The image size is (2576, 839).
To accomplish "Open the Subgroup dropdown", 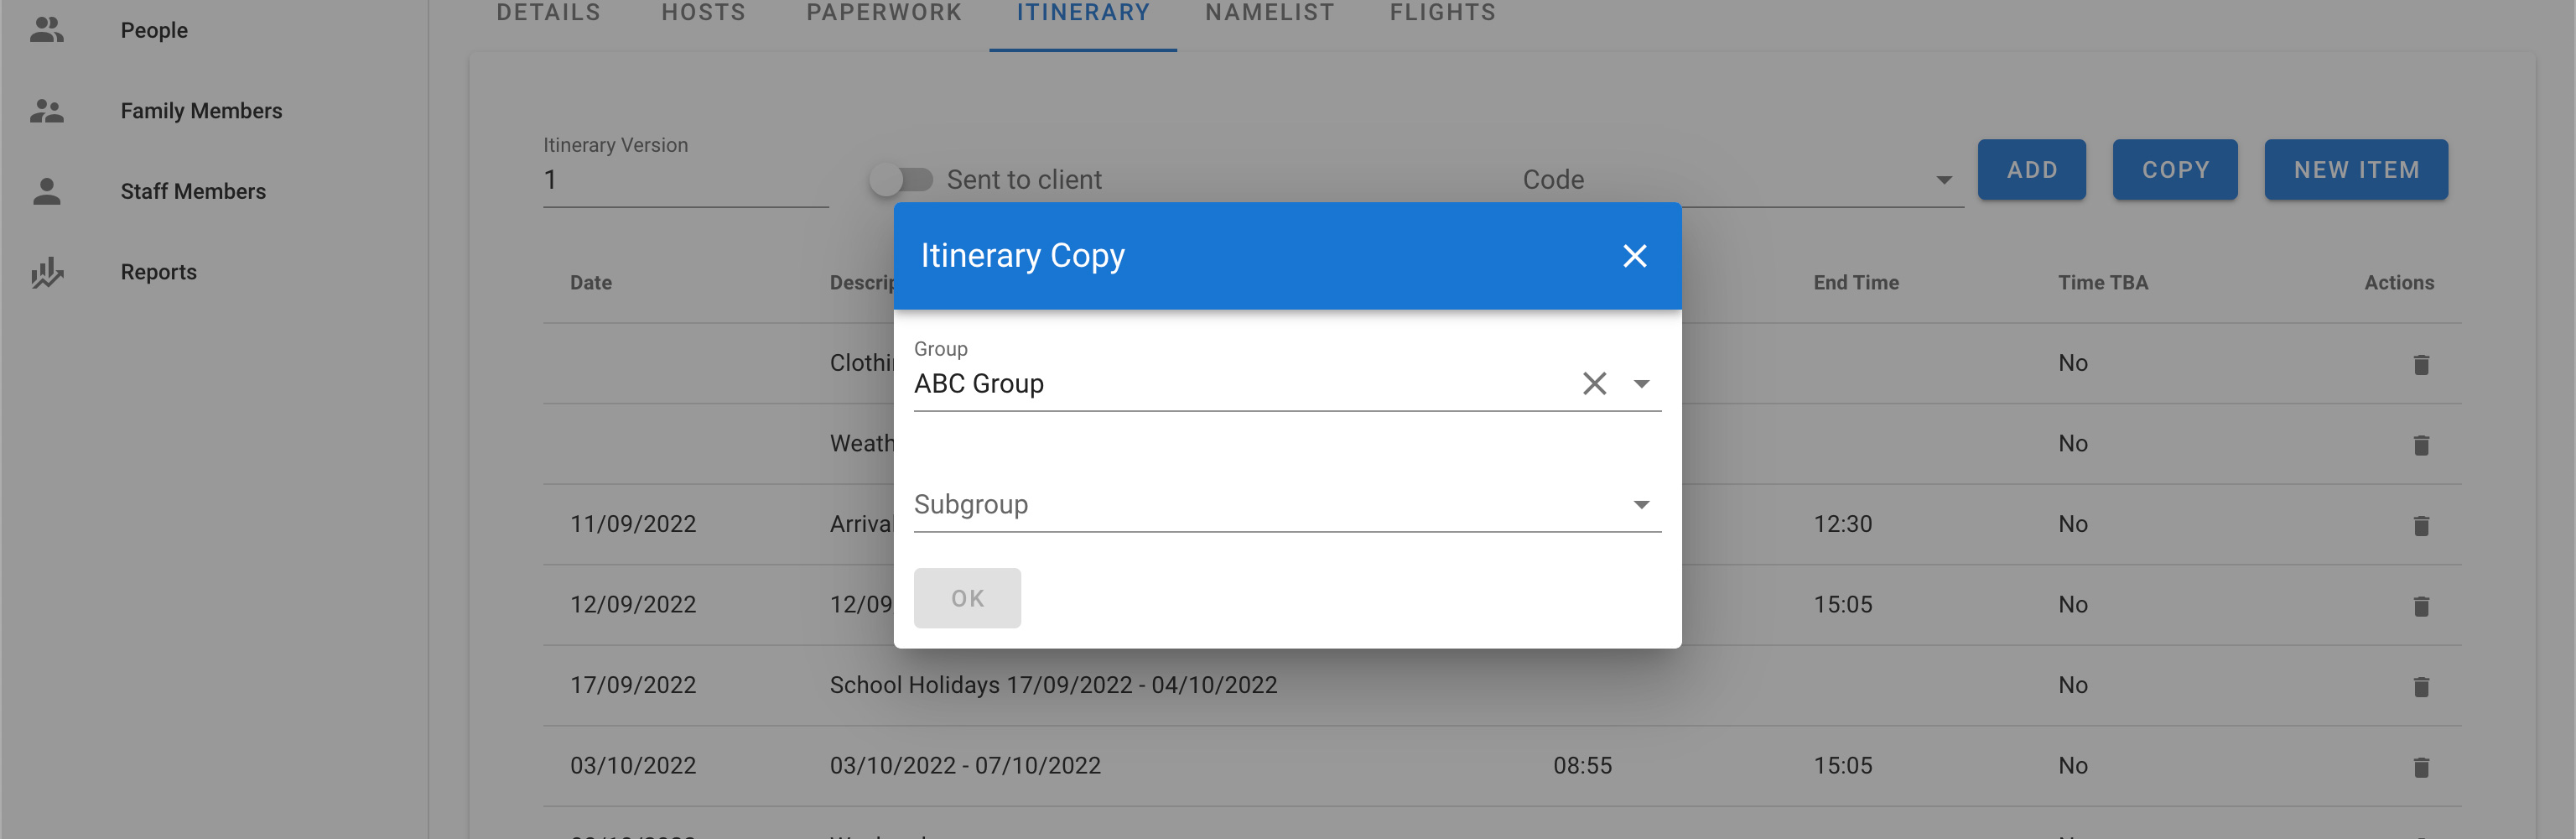I will 1641,505.
